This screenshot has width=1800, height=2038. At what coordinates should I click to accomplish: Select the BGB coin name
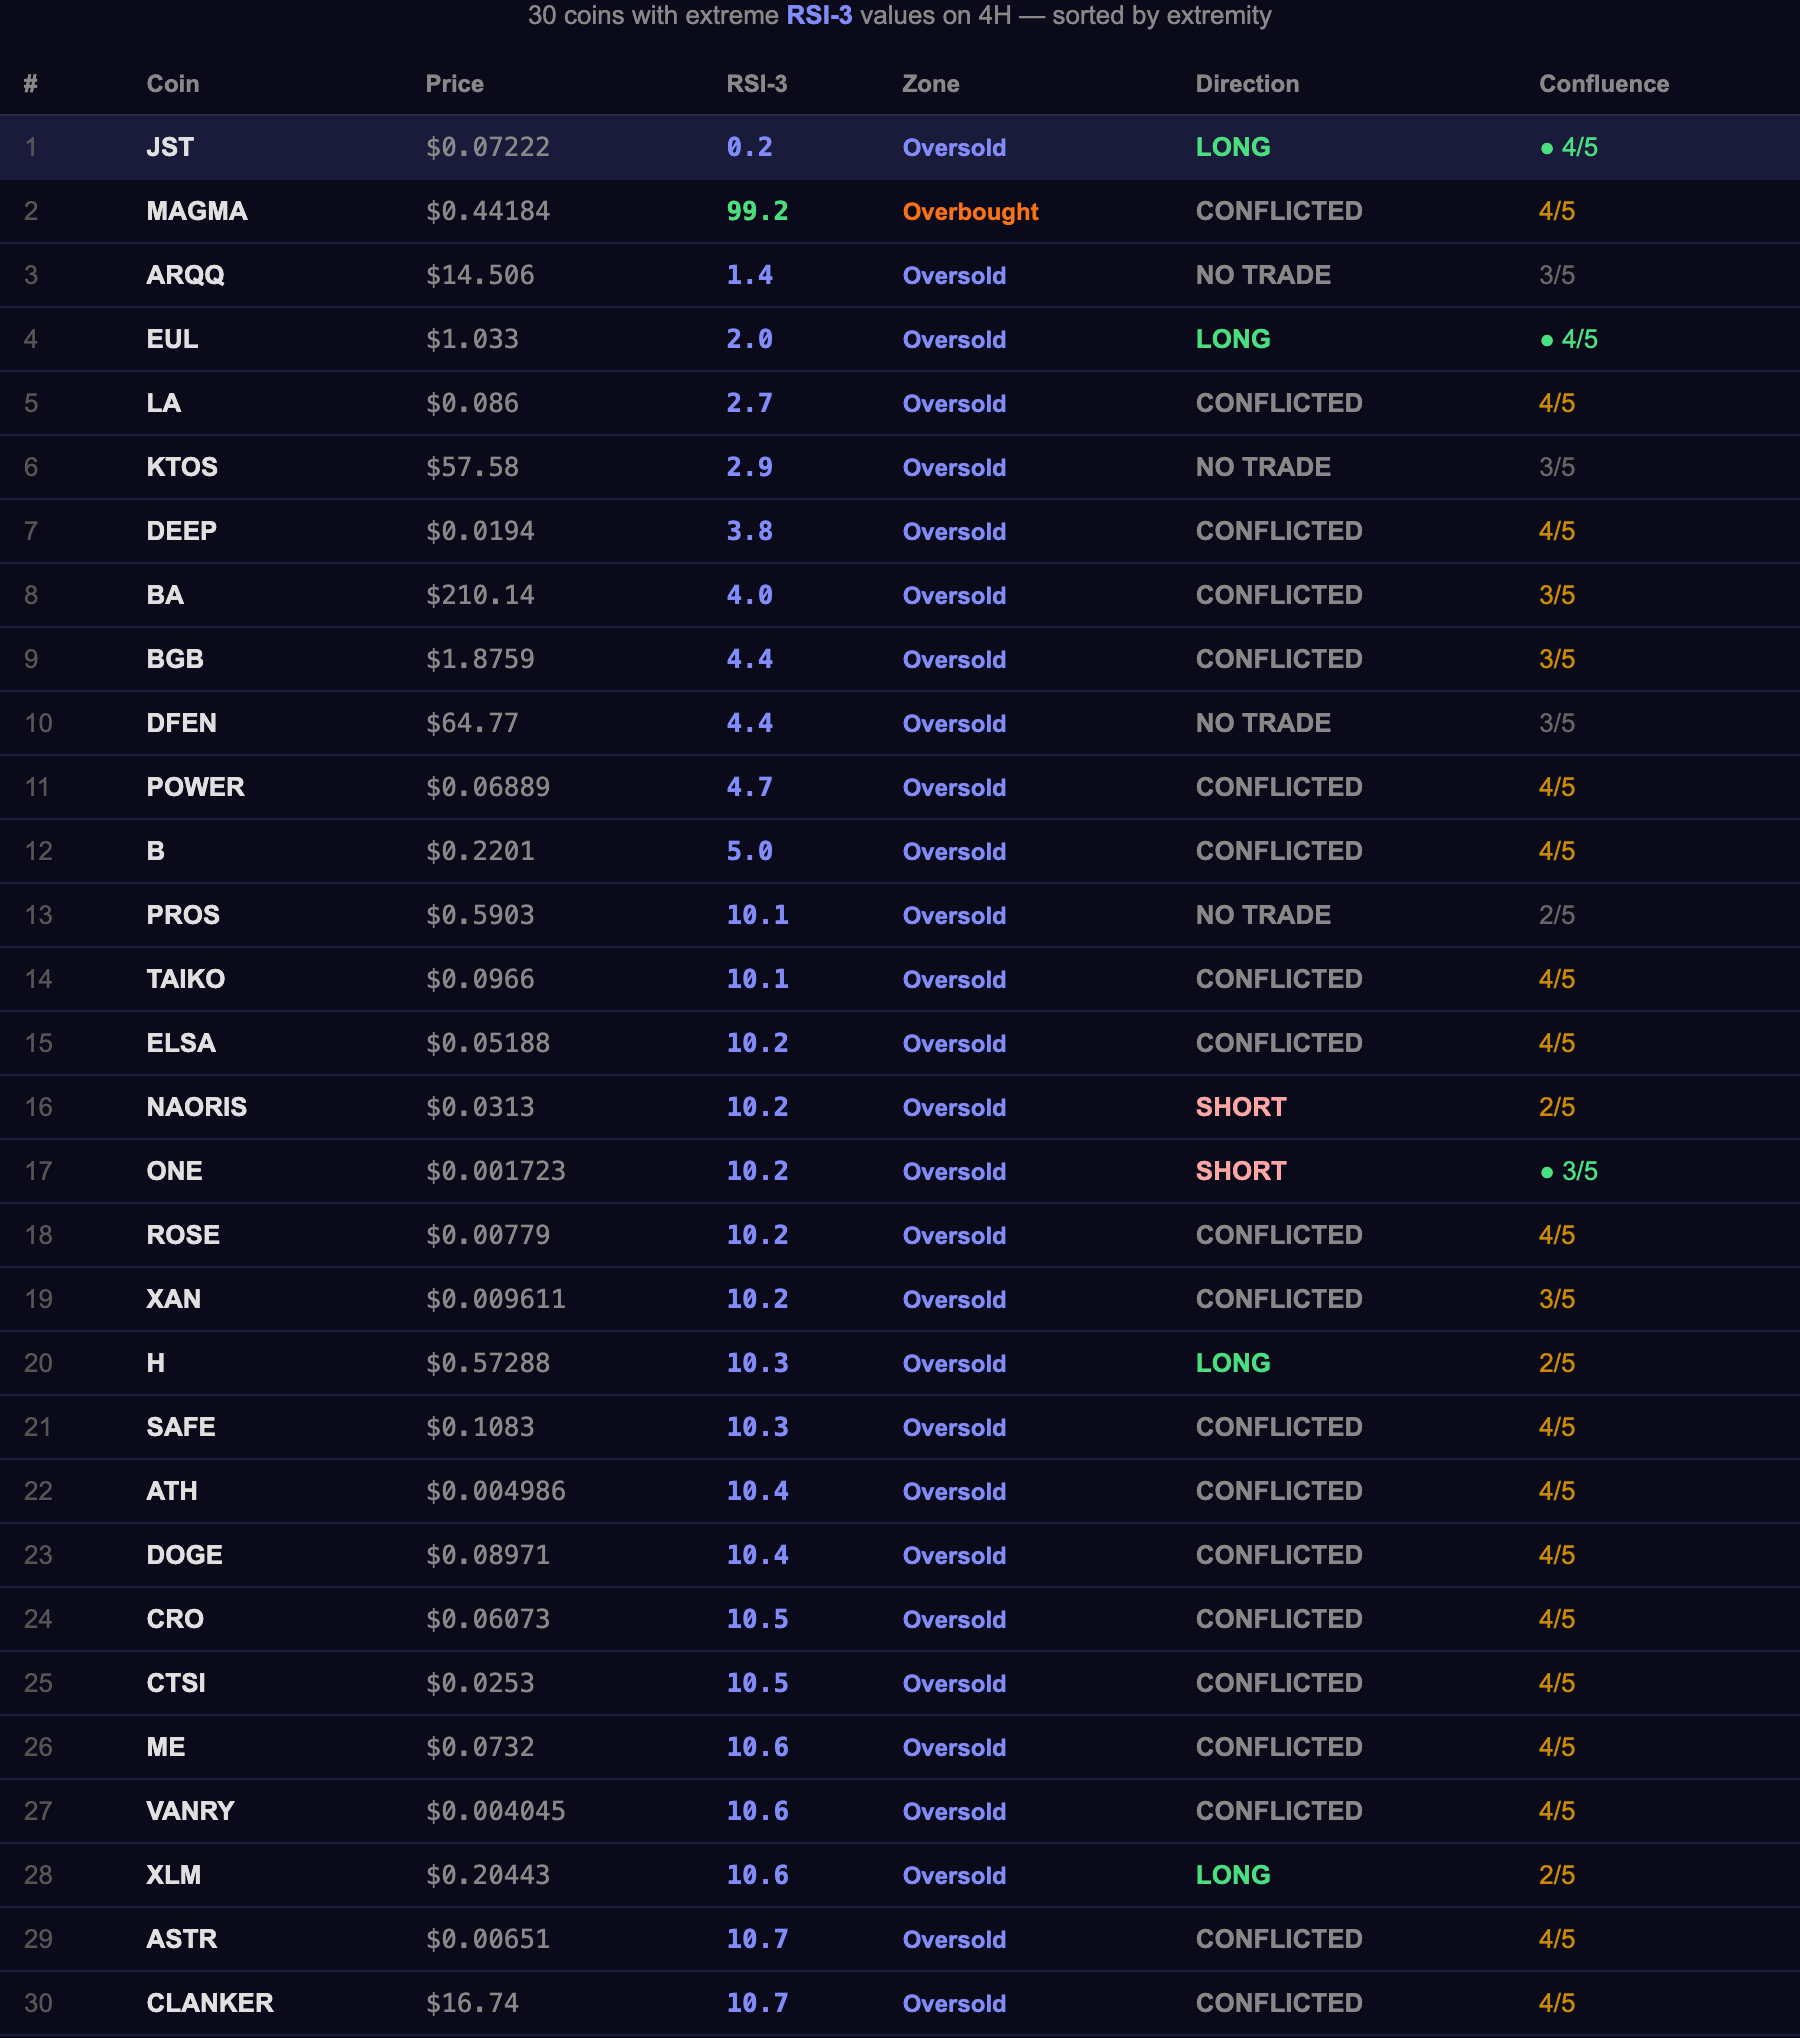(x=175, y=660)
